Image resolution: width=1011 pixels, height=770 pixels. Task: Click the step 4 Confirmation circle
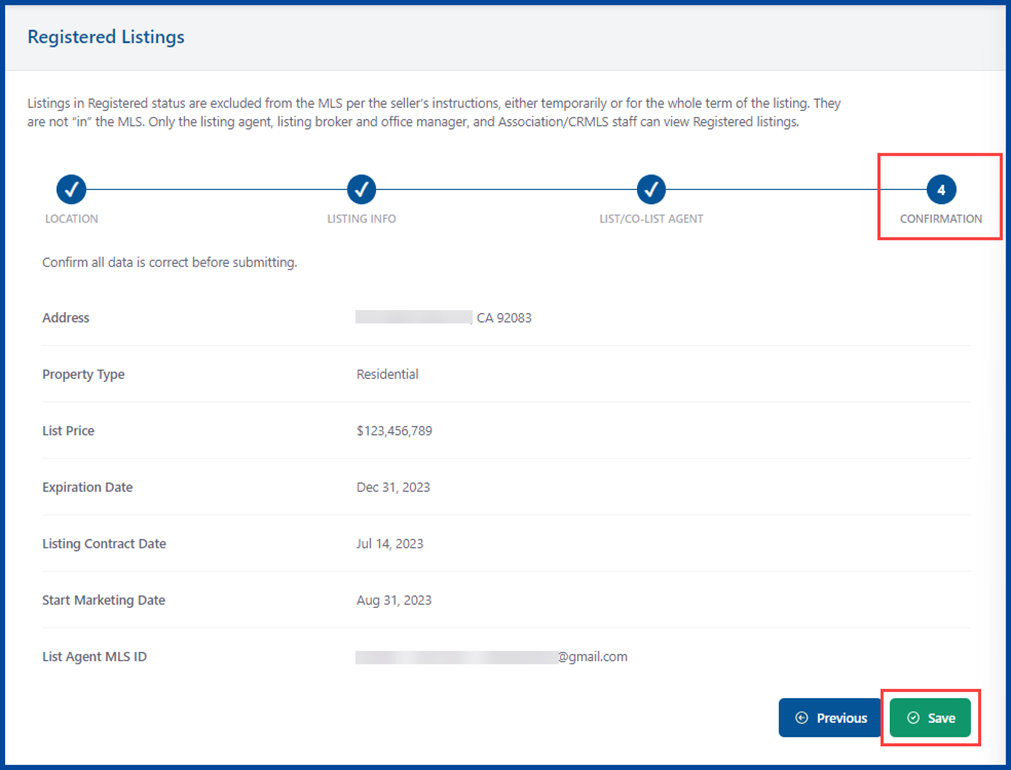941,189
